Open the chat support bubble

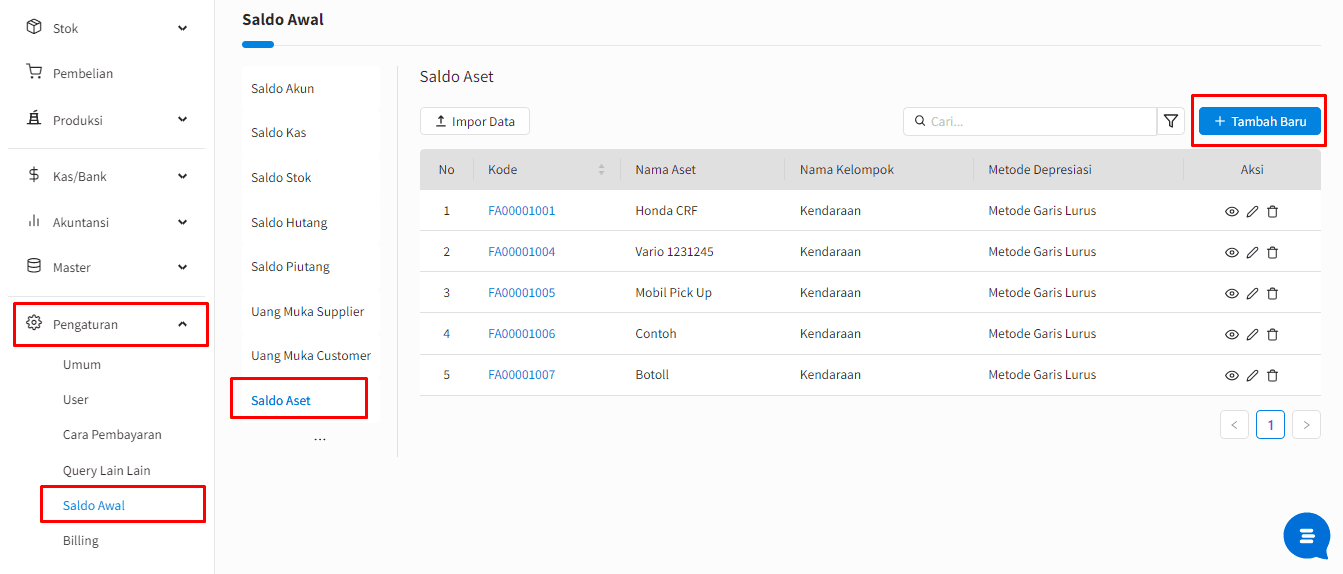[x=1306, y=536]
